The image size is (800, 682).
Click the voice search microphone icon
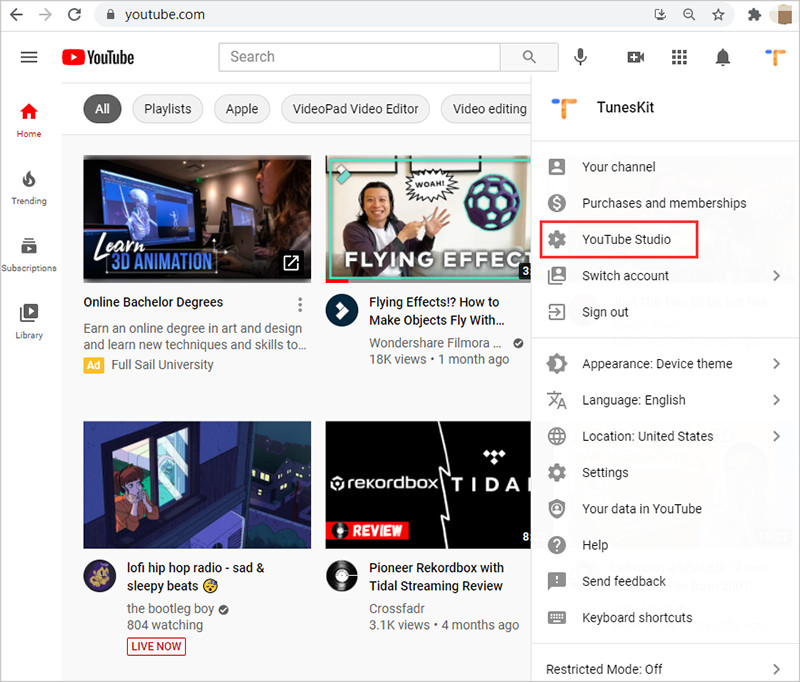pos(580,57)
